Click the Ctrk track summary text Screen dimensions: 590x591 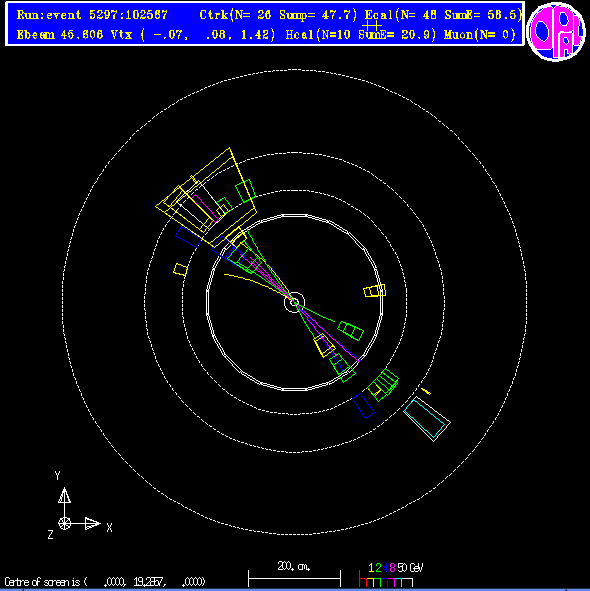coord(278,15)
